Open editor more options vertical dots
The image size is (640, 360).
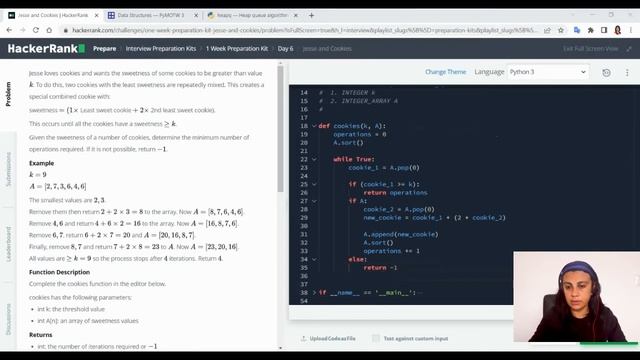coord(627,73)
